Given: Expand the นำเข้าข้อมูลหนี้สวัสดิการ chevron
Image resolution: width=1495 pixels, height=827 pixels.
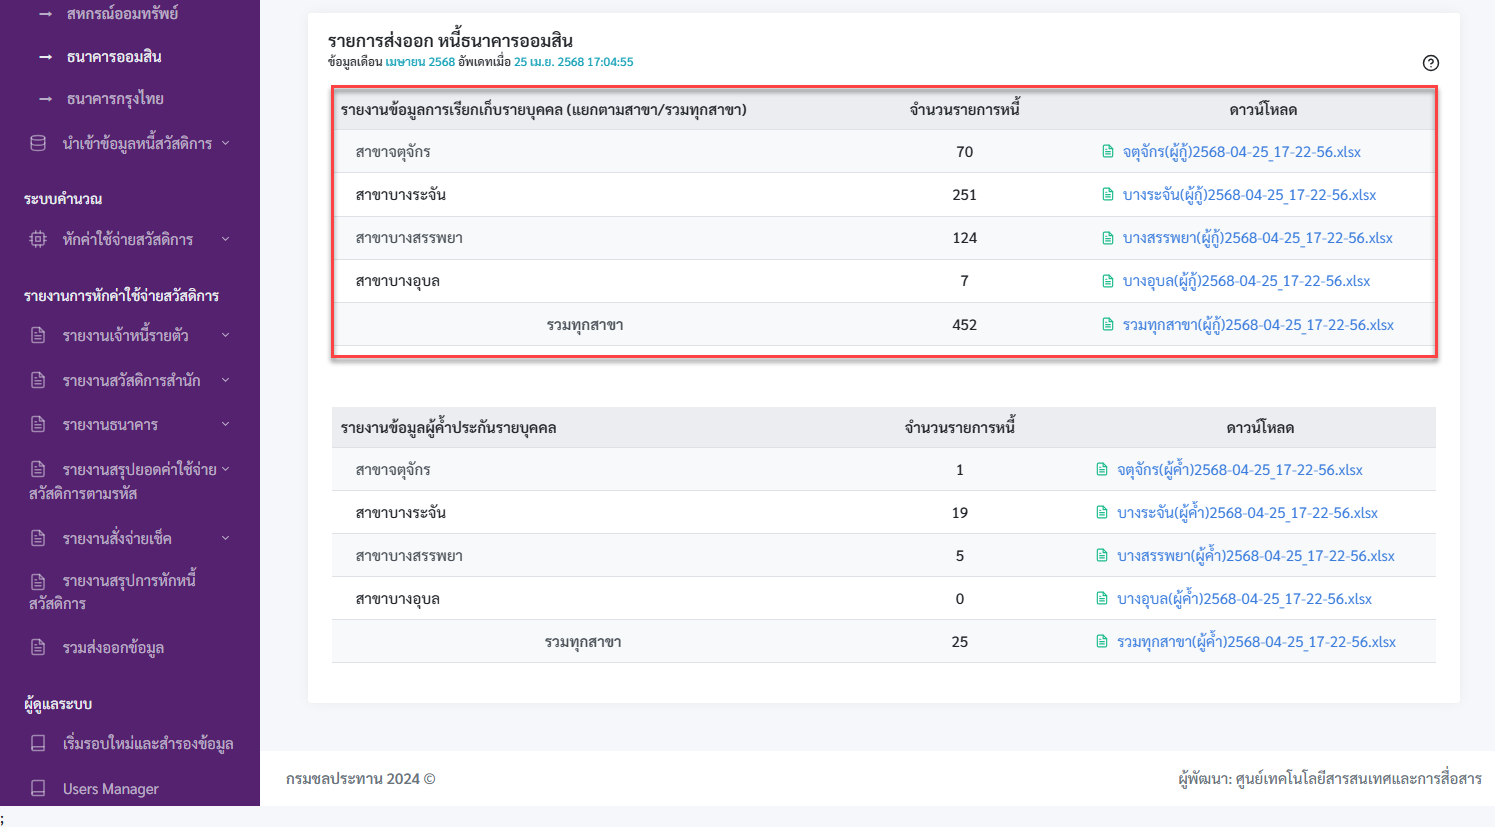Looking at the screenshot, I should (225, 143).
